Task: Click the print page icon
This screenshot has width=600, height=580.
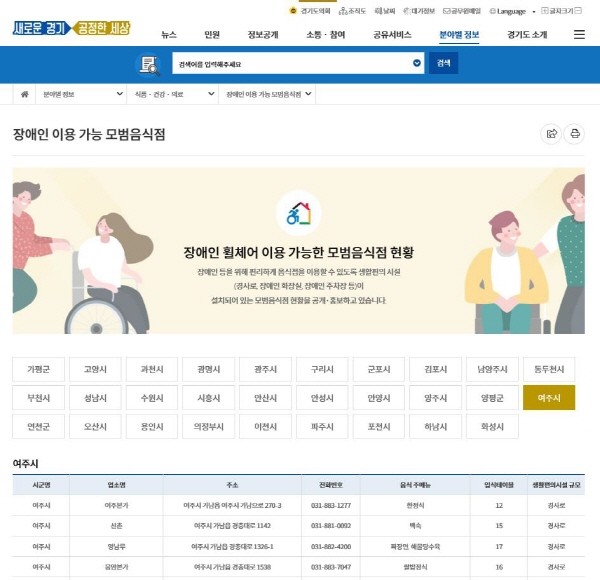Action: (x=575, y=134)
